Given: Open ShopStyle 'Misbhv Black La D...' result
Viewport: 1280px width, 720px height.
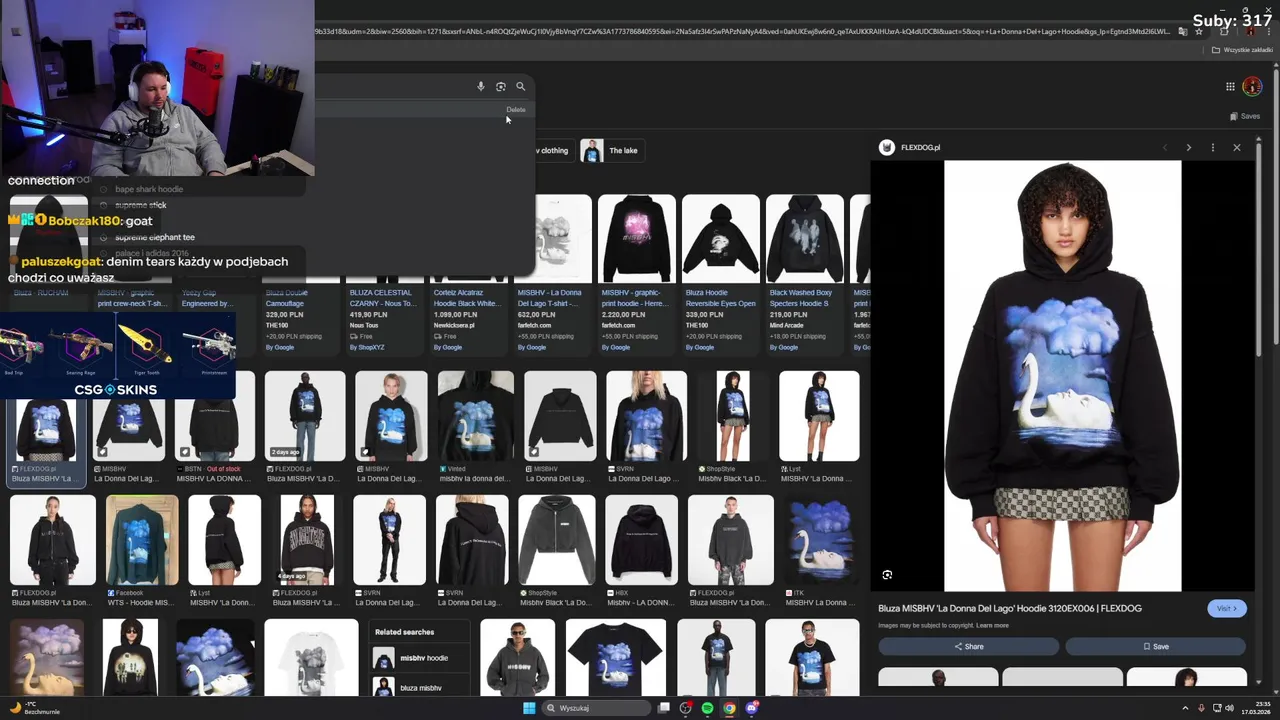Looking at the screenshot, I should tap(733, 427).
